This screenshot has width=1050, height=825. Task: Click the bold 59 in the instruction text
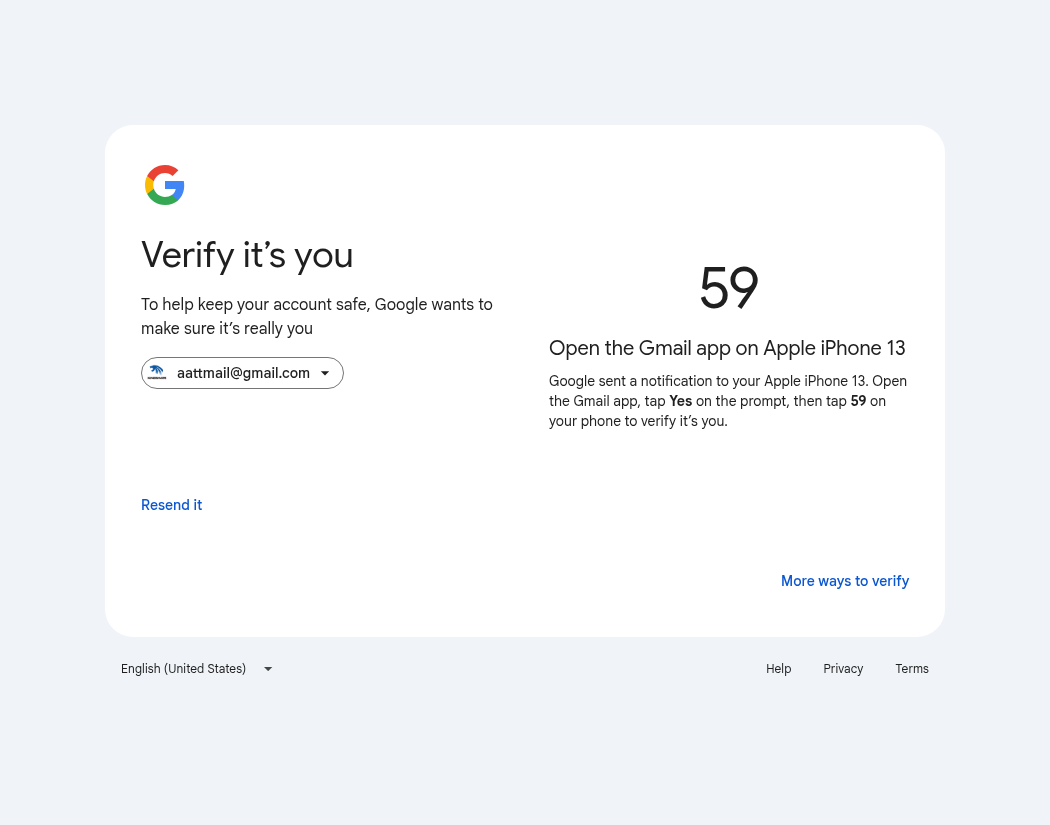click(x=858, y=401)
